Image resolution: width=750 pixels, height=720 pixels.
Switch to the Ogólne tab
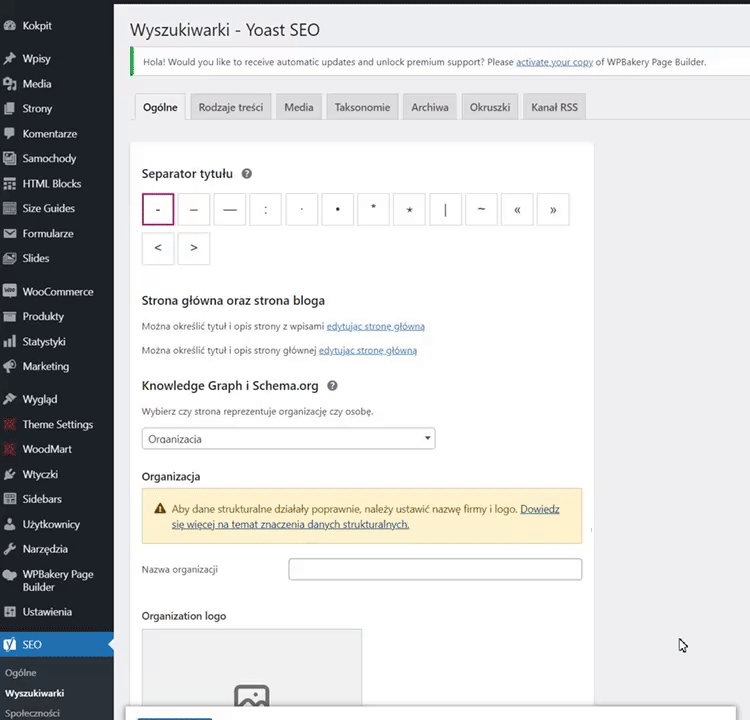160,107
